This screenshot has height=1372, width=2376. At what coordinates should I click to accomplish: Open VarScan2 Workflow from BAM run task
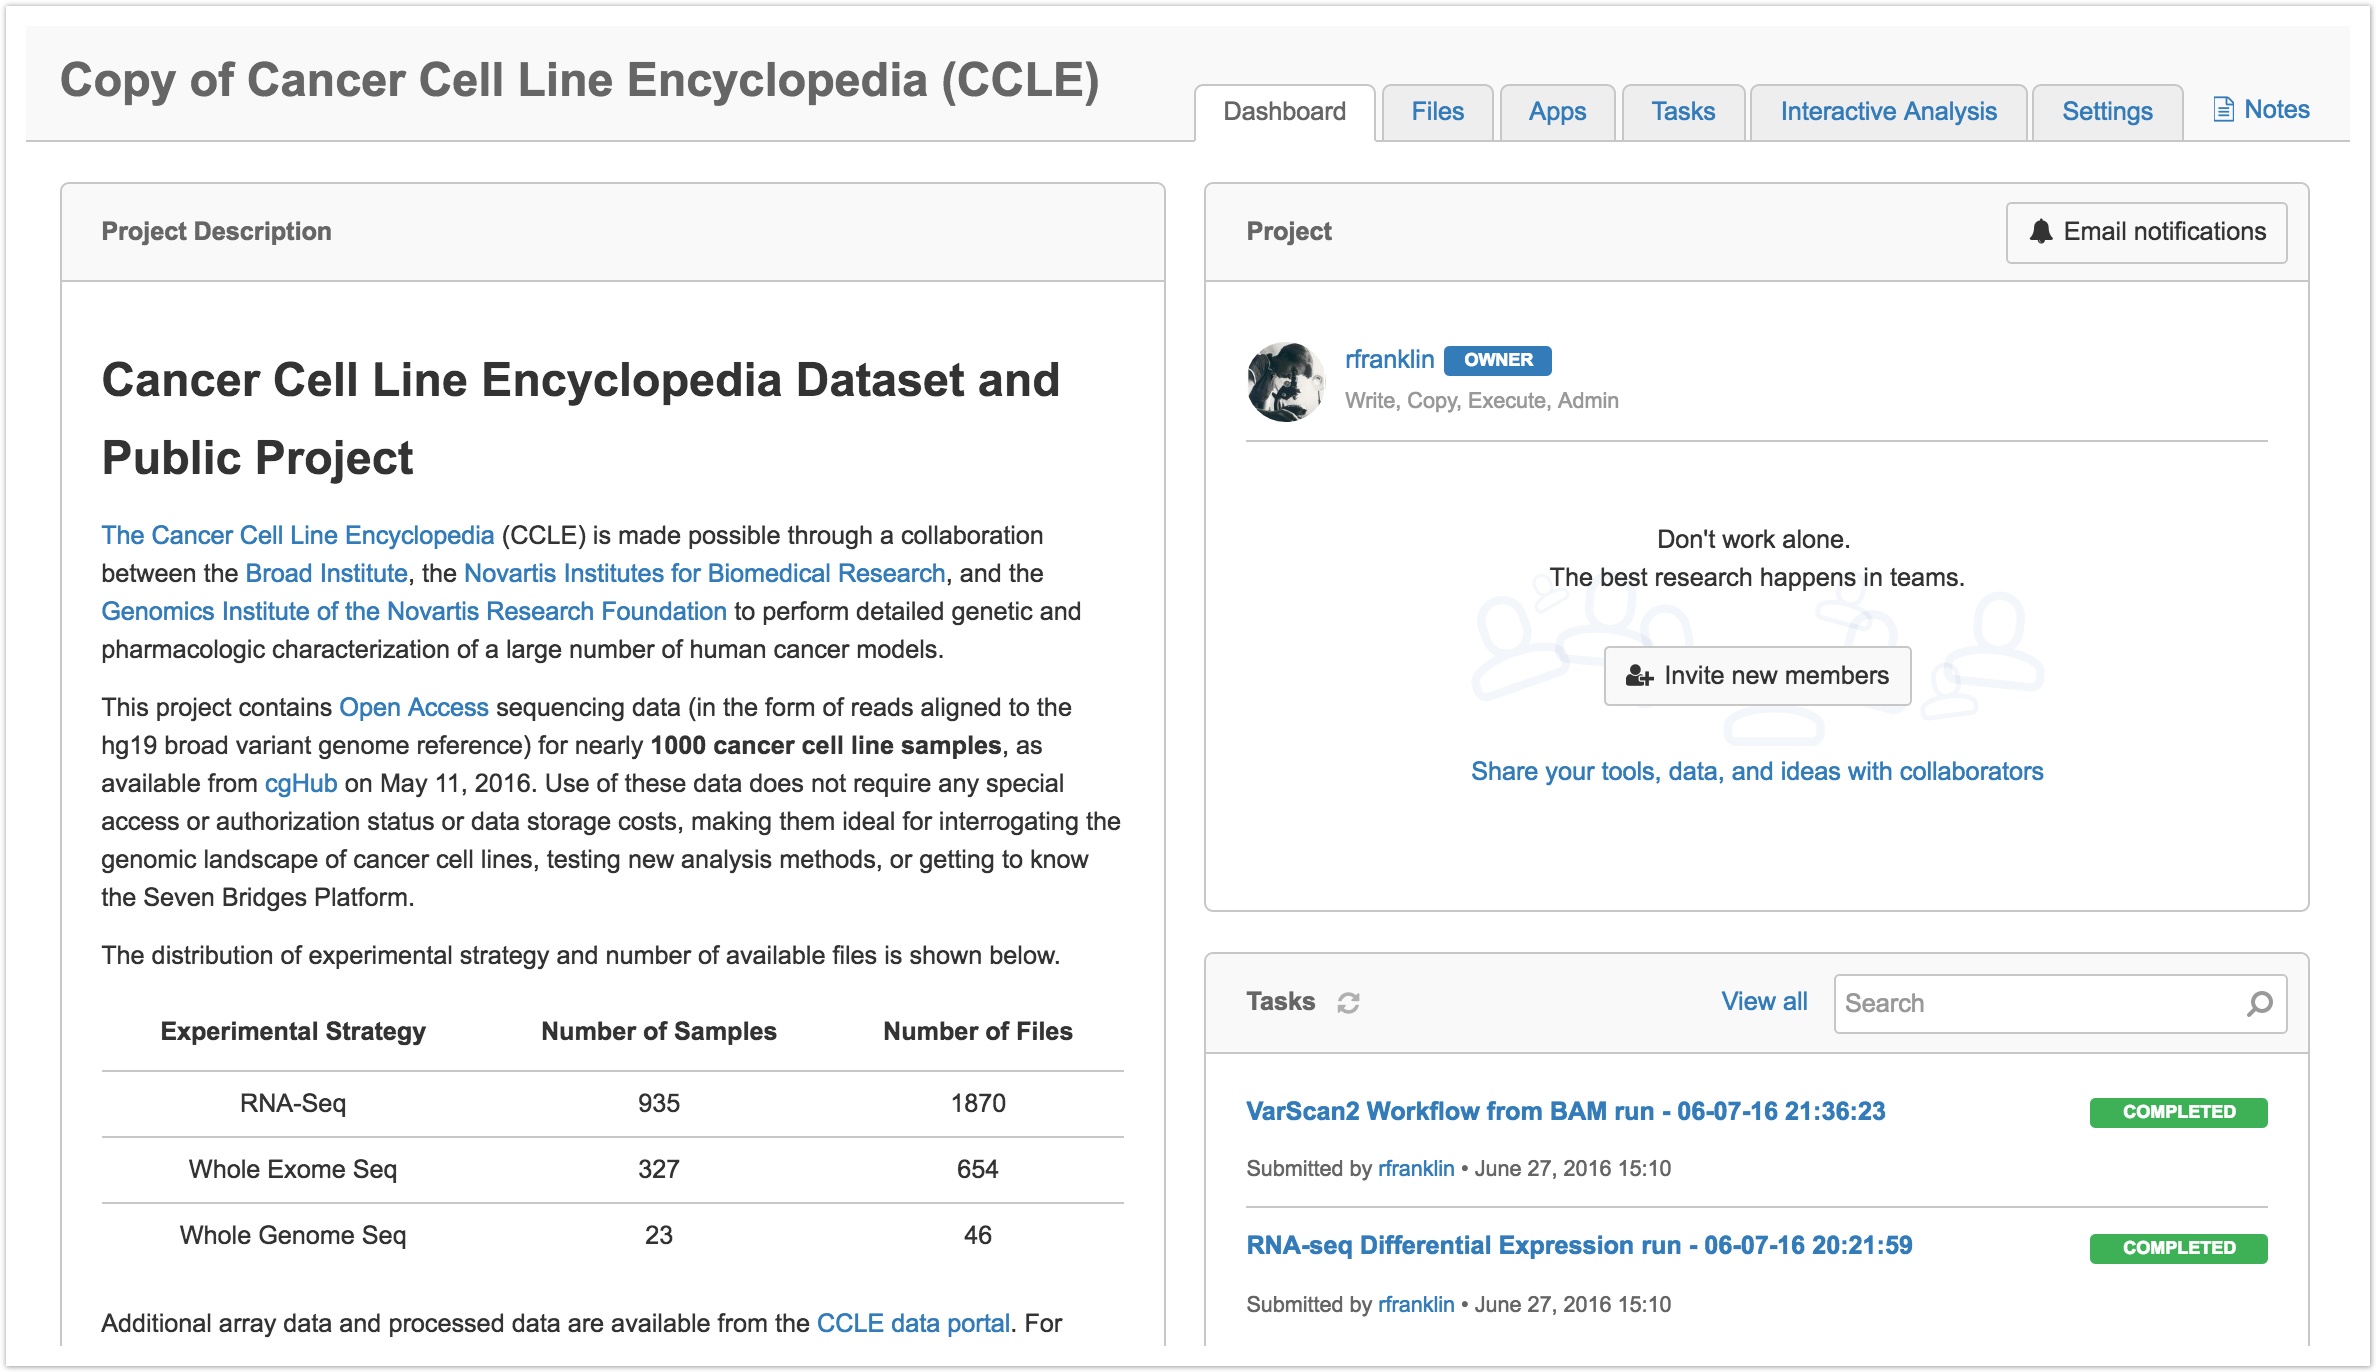[x=1565, y=1112]
